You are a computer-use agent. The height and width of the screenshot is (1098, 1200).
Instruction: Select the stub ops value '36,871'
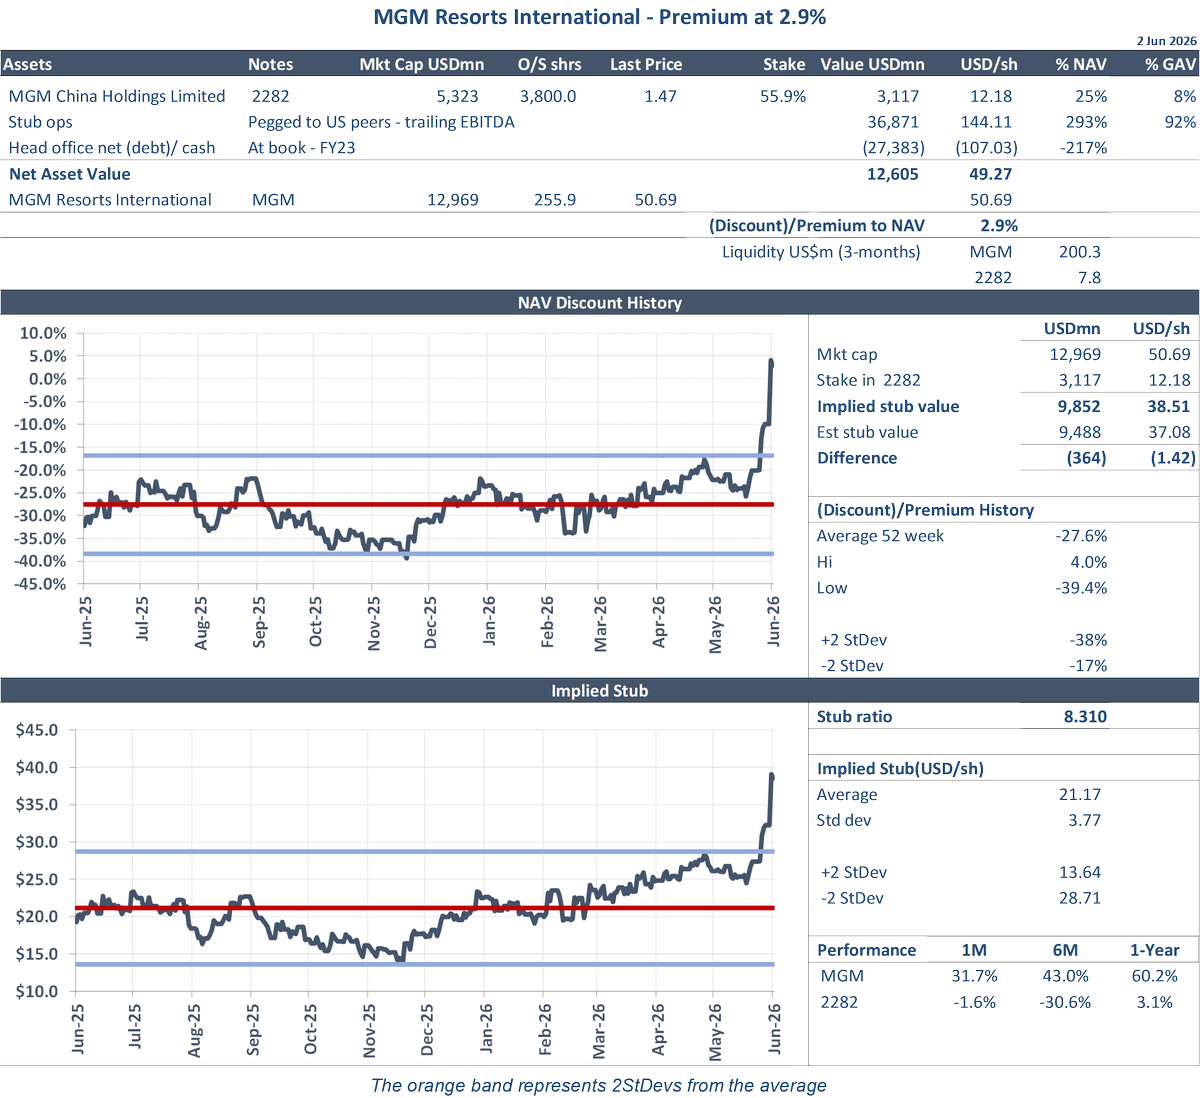pos(893,122)
